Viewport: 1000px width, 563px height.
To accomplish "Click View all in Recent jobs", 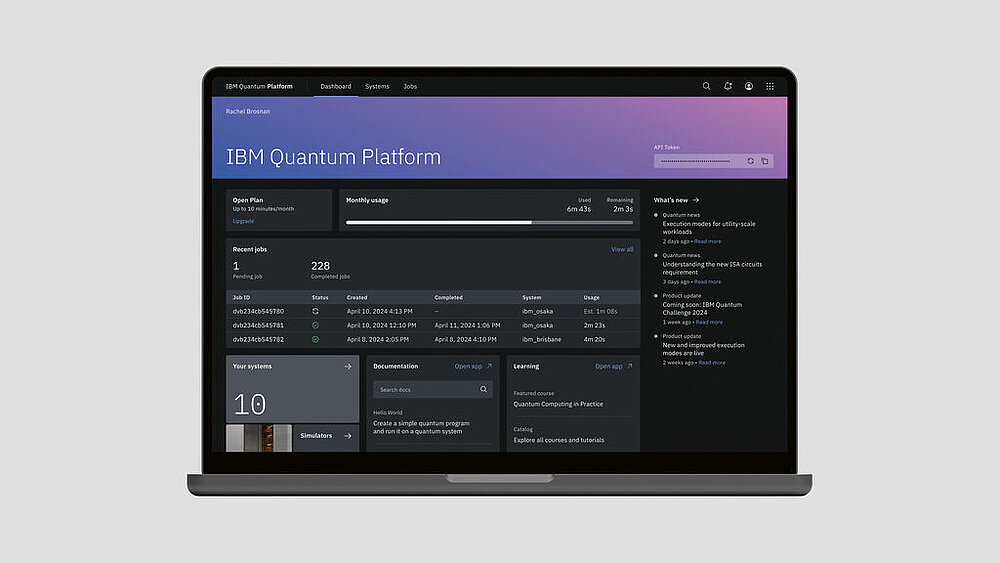I will (x=622, y=249).
